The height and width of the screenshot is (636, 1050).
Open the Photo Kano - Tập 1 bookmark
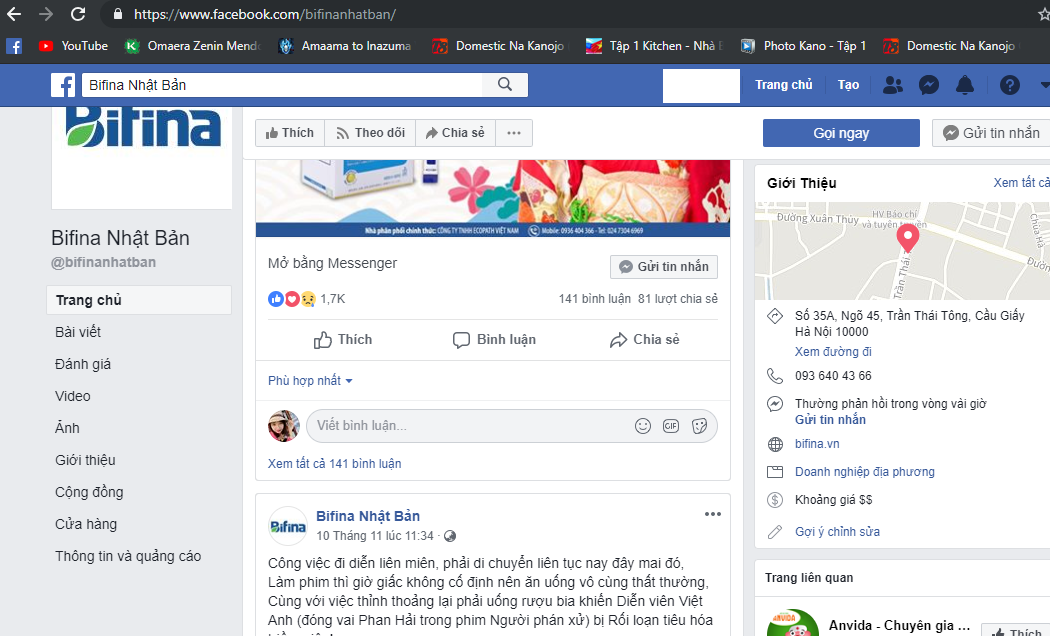coord(804,46)
